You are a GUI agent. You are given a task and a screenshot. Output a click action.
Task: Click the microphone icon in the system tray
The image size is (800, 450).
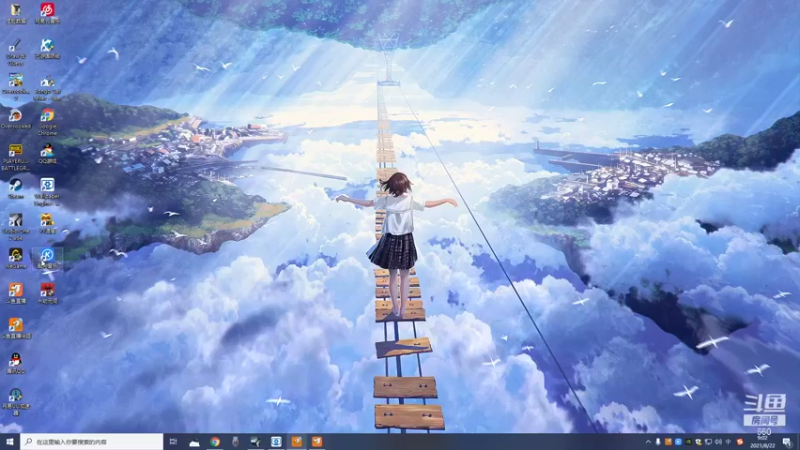(x=658, y=442)
